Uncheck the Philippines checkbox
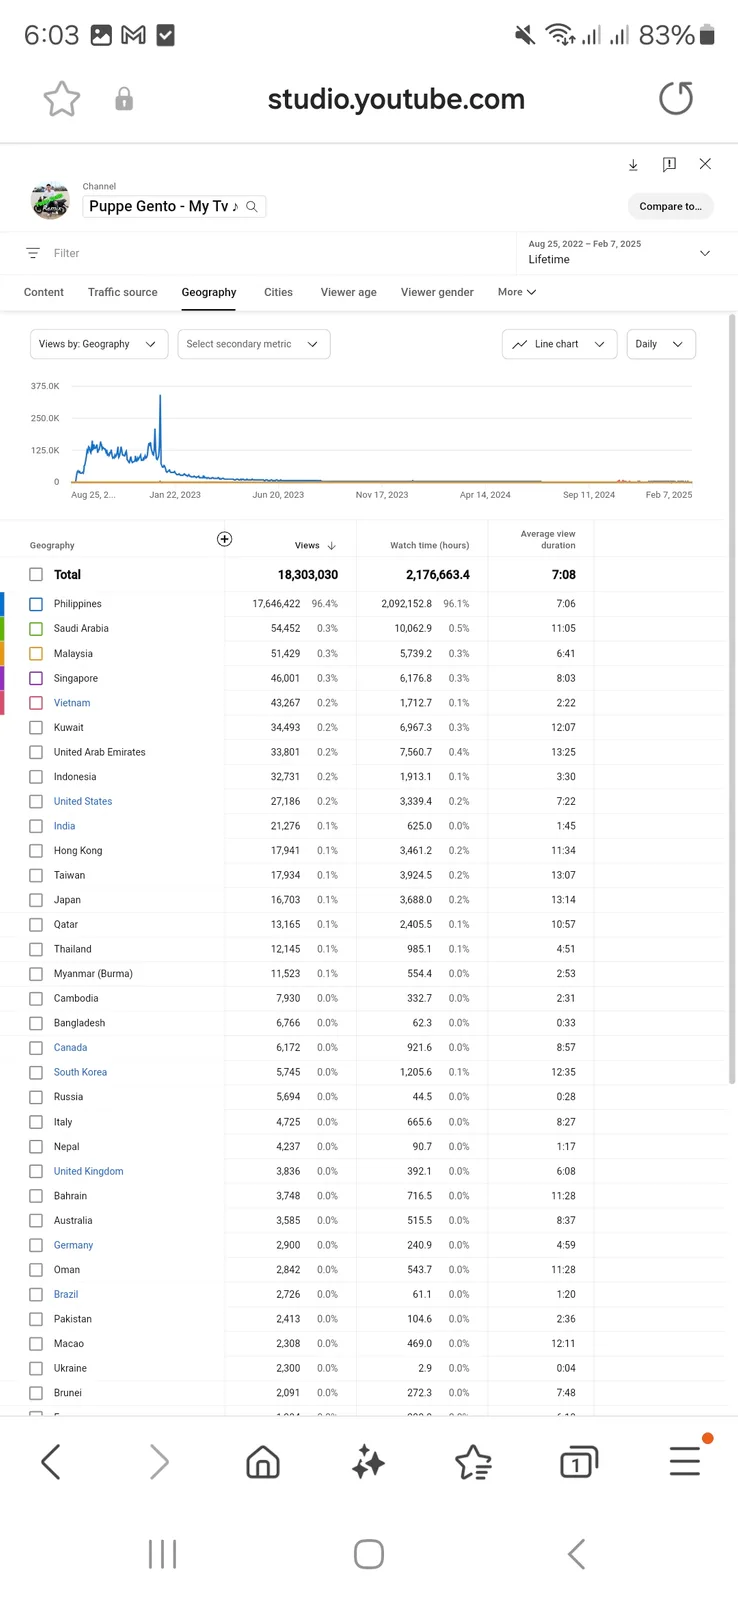This screenshot has width=738, height=1600. tap(36, 604)
